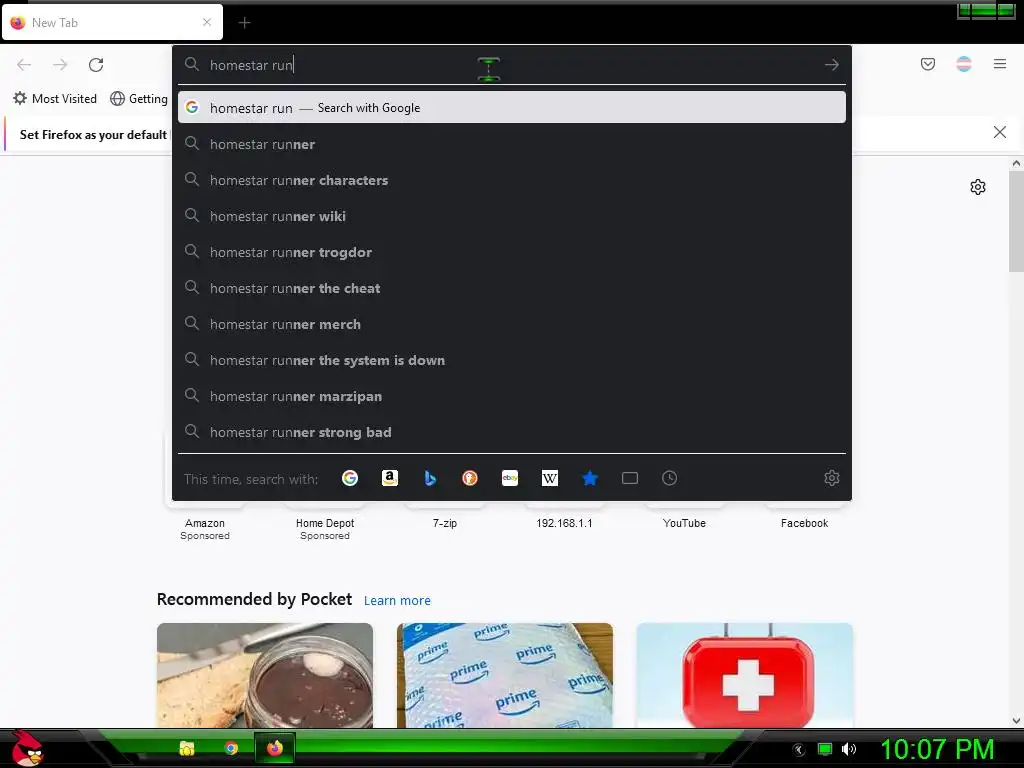Choose eBay one-off search engine icon
This screenshot has height=768, width=1024.
pos(510,478)
